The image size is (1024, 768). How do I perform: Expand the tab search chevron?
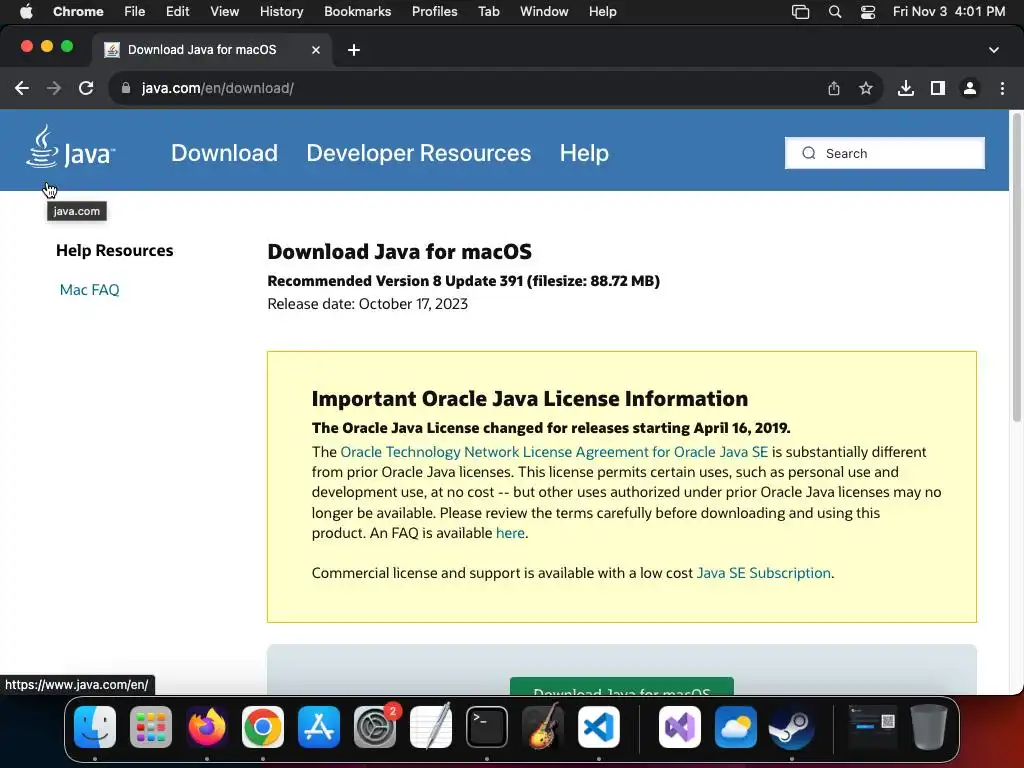pyautogui.click(x=993, y=50)
